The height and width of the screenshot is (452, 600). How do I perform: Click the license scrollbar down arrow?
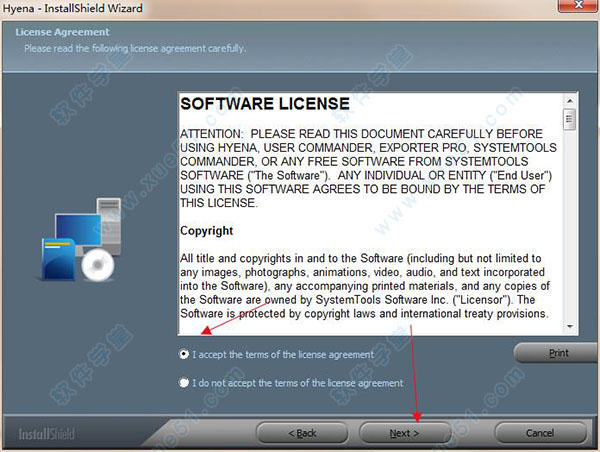point(569,326)
